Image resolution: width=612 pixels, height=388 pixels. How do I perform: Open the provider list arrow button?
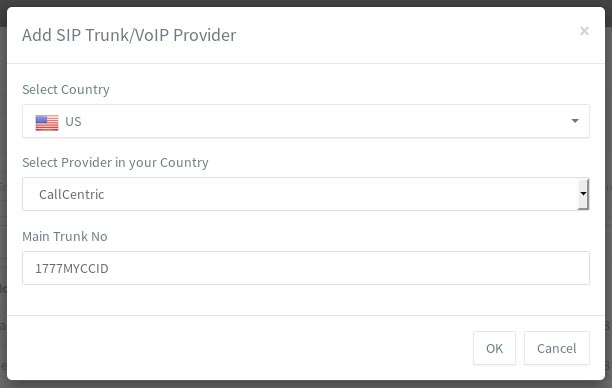pyautogui.click(x=583, y=194)
